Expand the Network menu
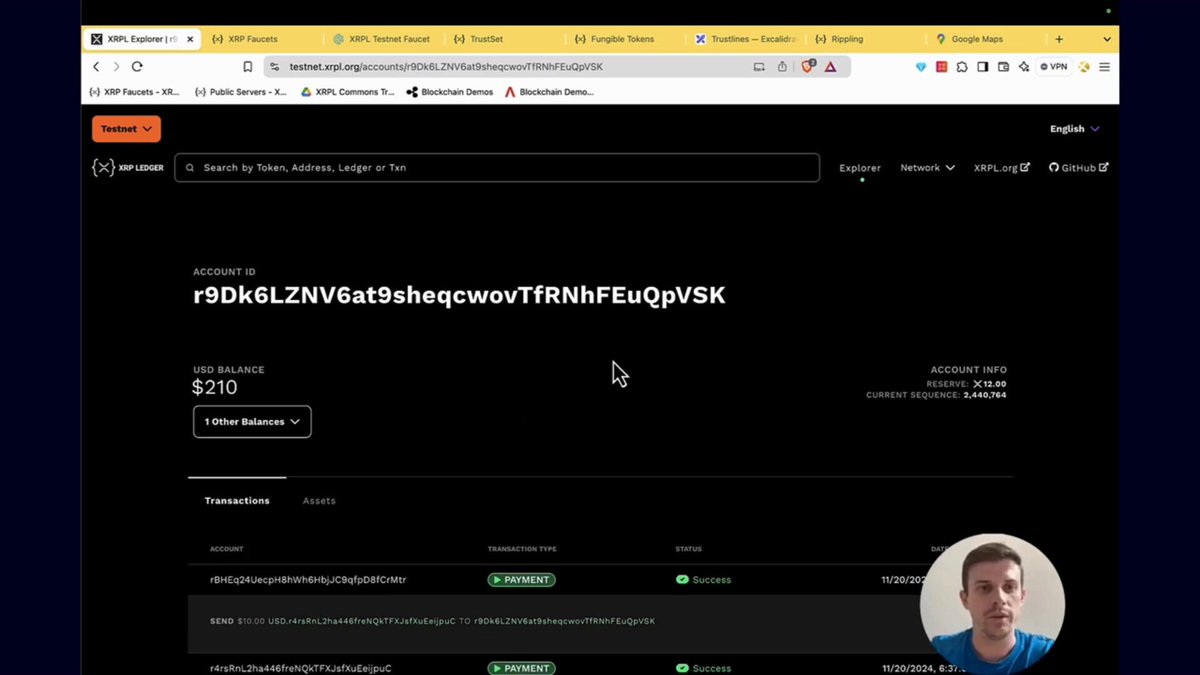Image resolution: width=1200 pixels, height=675 pixels. tap(927, 168)
